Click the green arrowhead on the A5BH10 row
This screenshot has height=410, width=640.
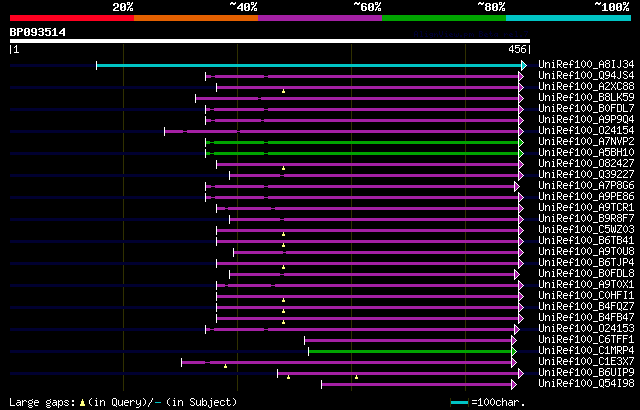click(521, 153)
